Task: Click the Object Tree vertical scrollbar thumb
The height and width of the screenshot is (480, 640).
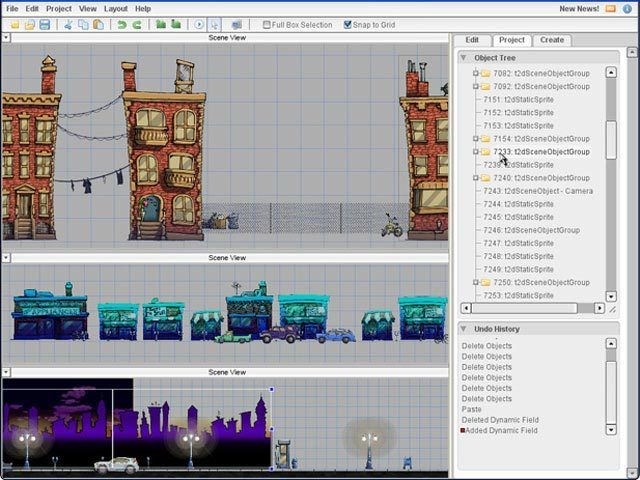Action: tap(611, 140)
